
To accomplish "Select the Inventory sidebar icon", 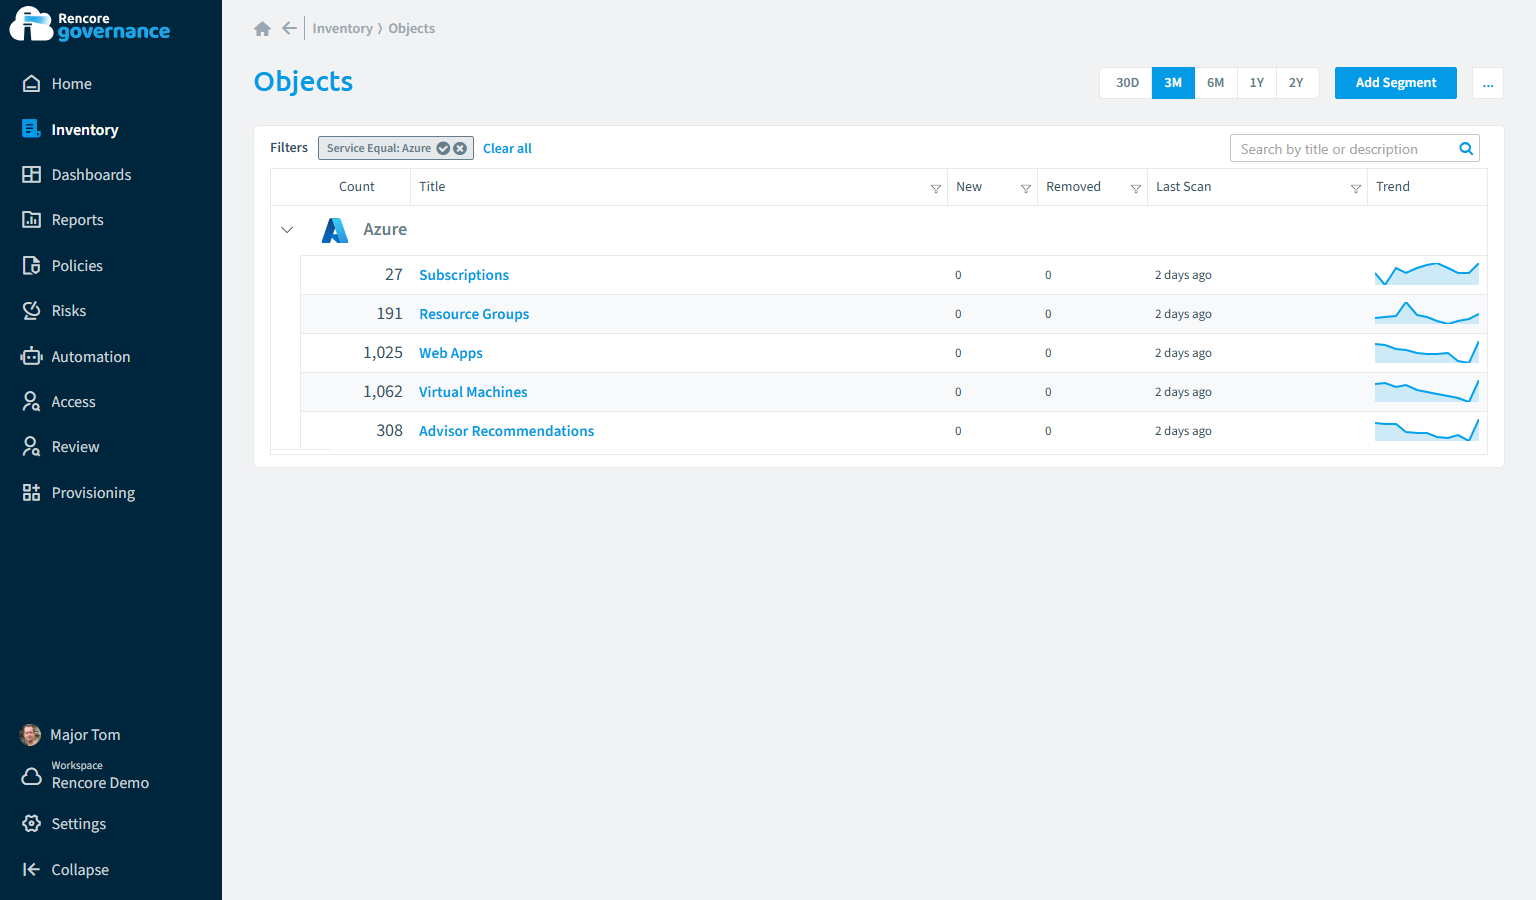I will (32, 129).
